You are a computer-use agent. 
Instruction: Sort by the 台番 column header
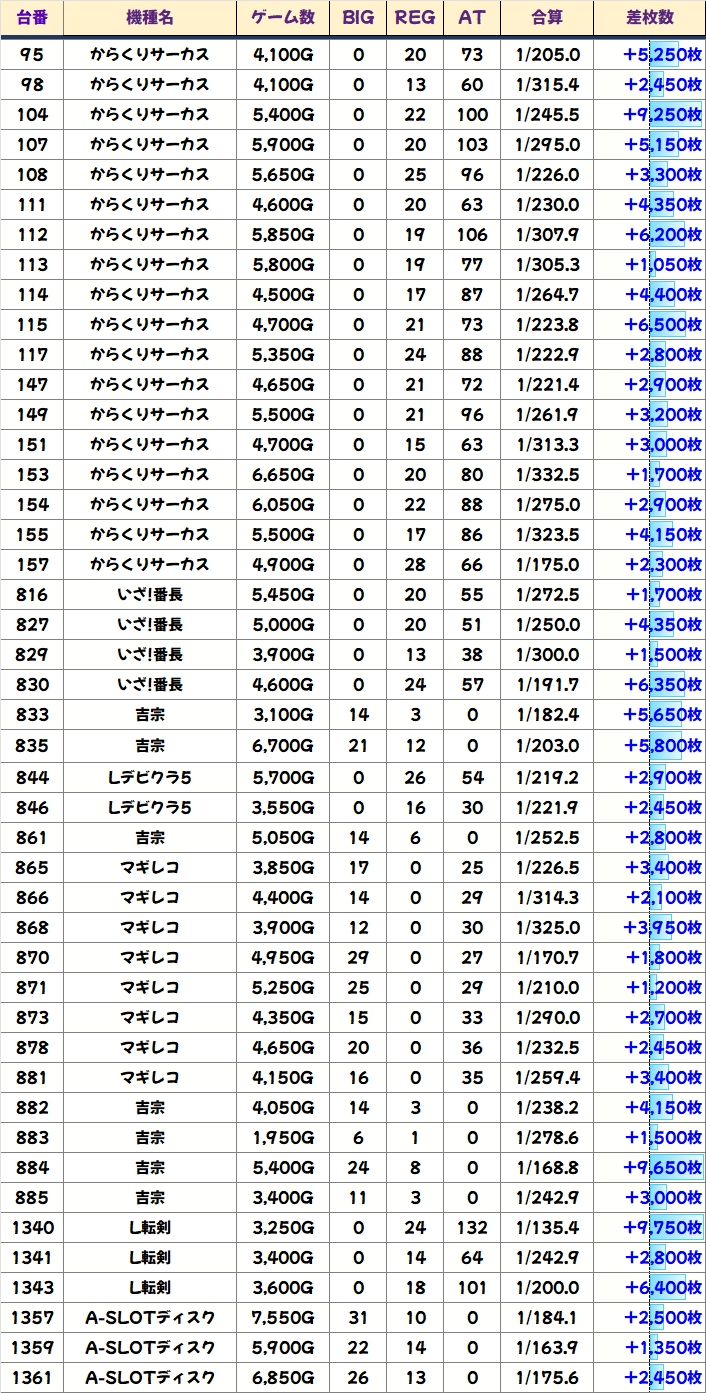[32, 18]
